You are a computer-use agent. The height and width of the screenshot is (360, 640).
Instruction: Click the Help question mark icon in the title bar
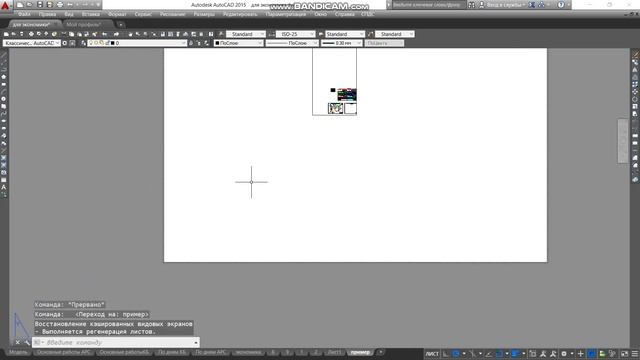[561, 5]
